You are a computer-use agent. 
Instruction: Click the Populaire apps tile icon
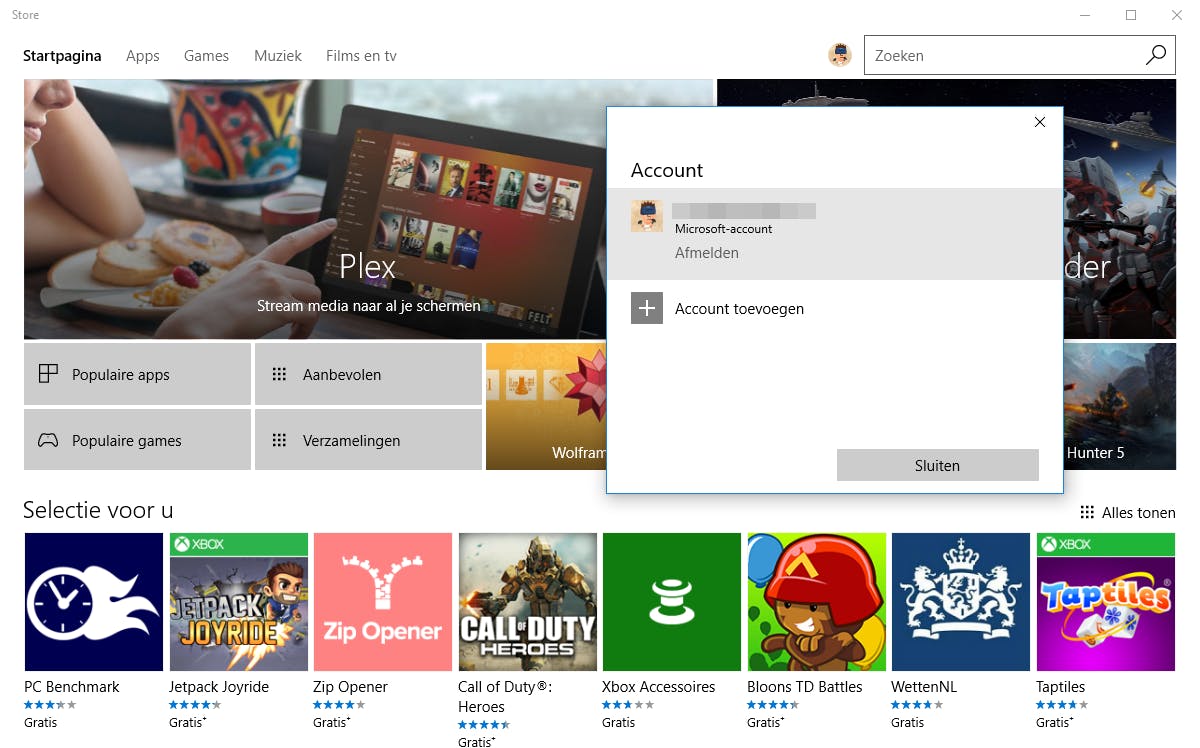(x=48, y=374)
